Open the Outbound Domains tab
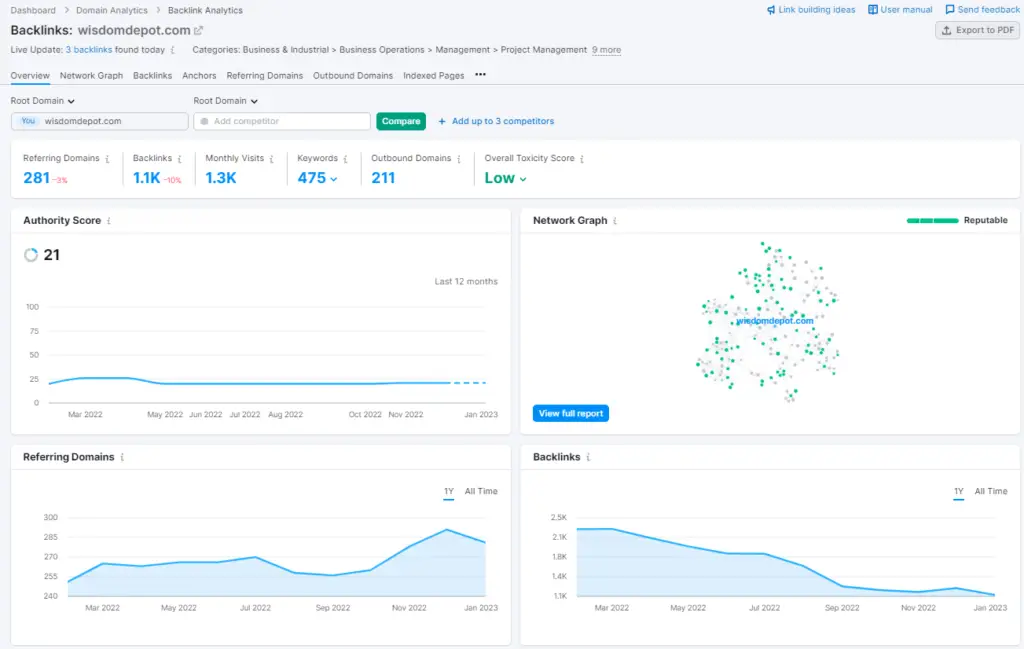The height and width of the screenshot is (649, 1024). 353,76
